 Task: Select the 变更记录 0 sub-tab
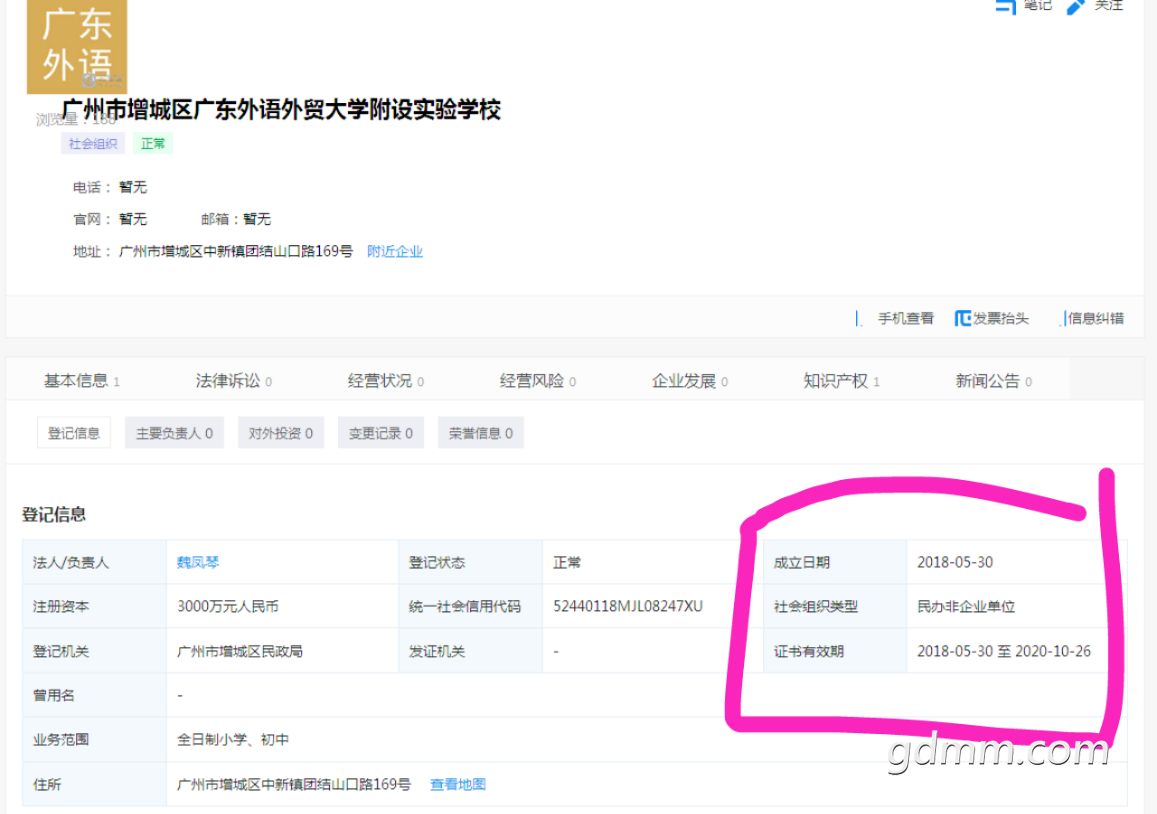coord(381,432)
